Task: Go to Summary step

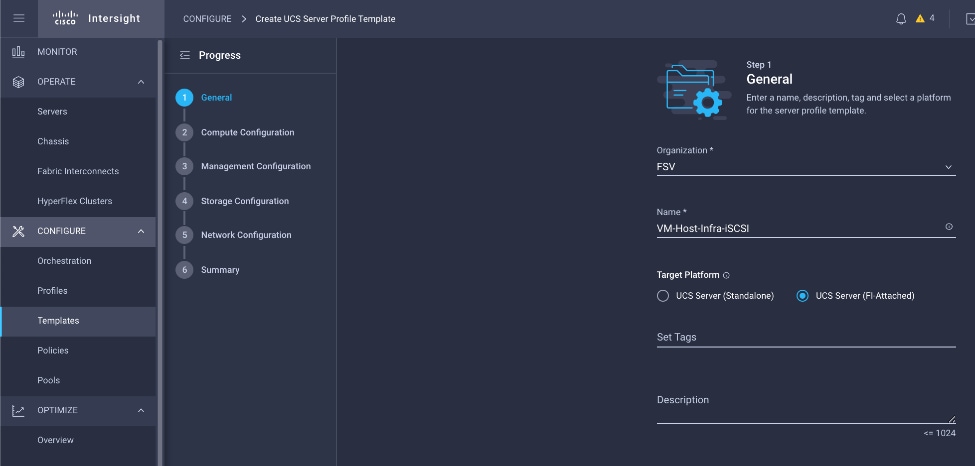Action: point(220,269)
